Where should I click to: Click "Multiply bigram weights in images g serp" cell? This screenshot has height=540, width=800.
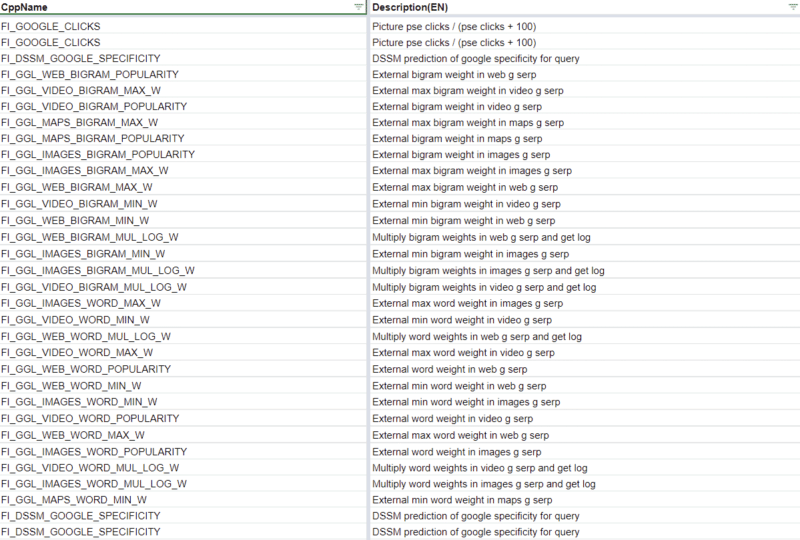coord(584,271)
